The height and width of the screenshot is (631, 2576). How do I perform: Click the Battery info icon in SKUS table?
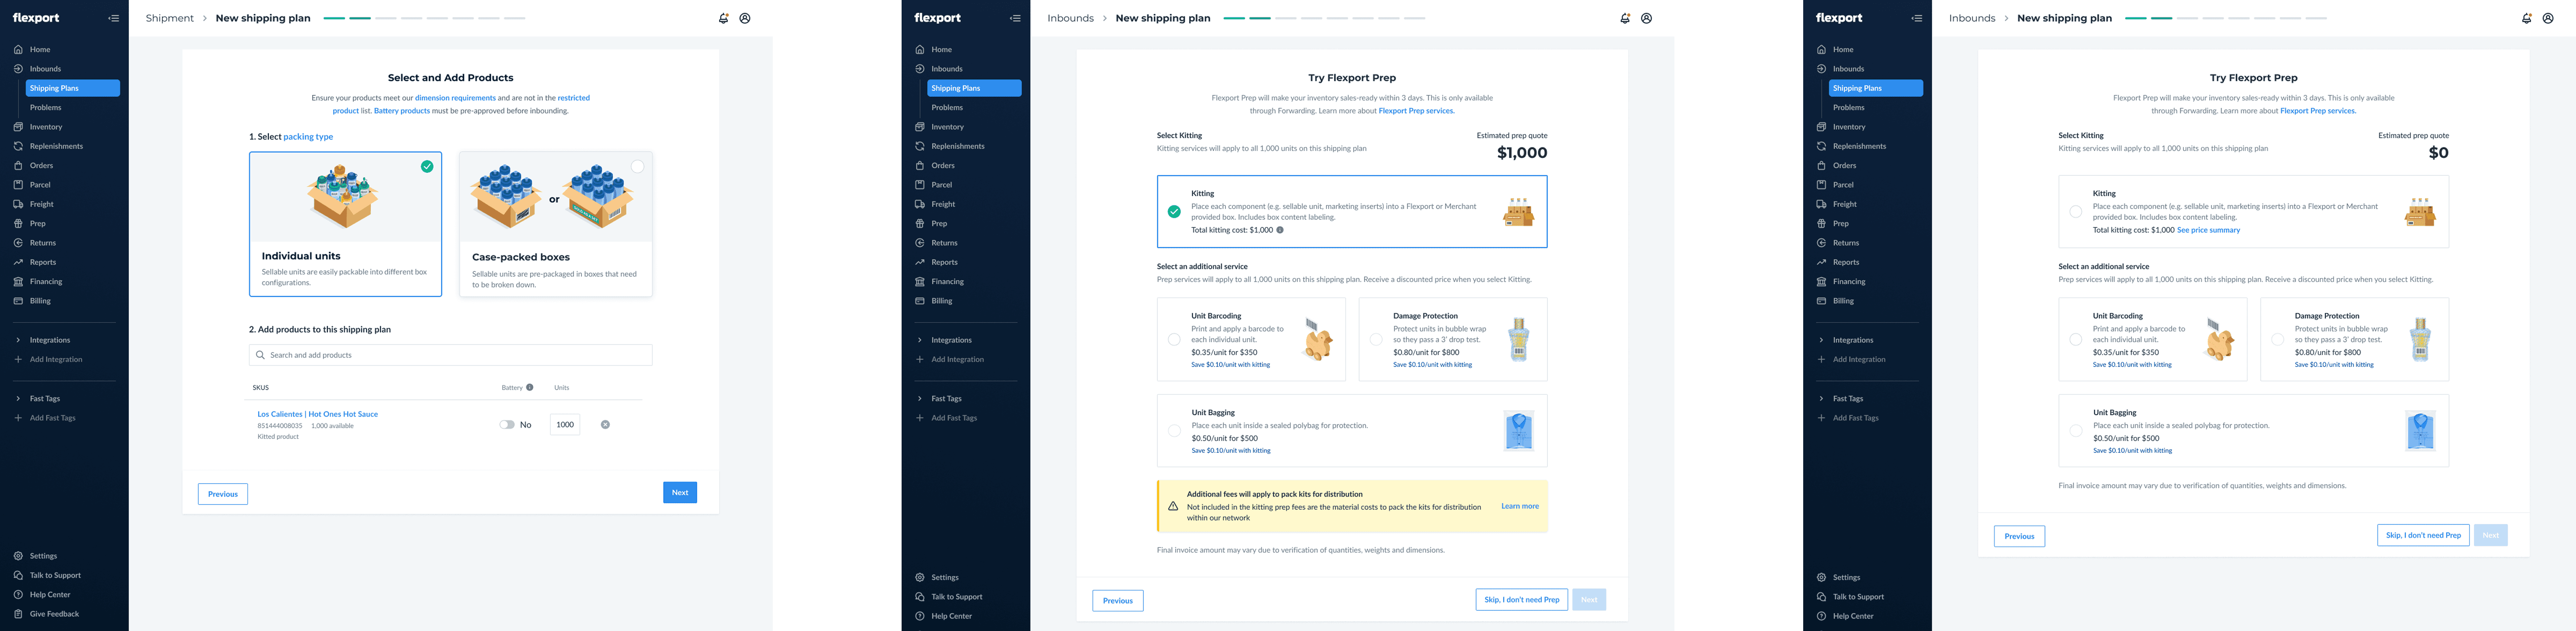530,387
